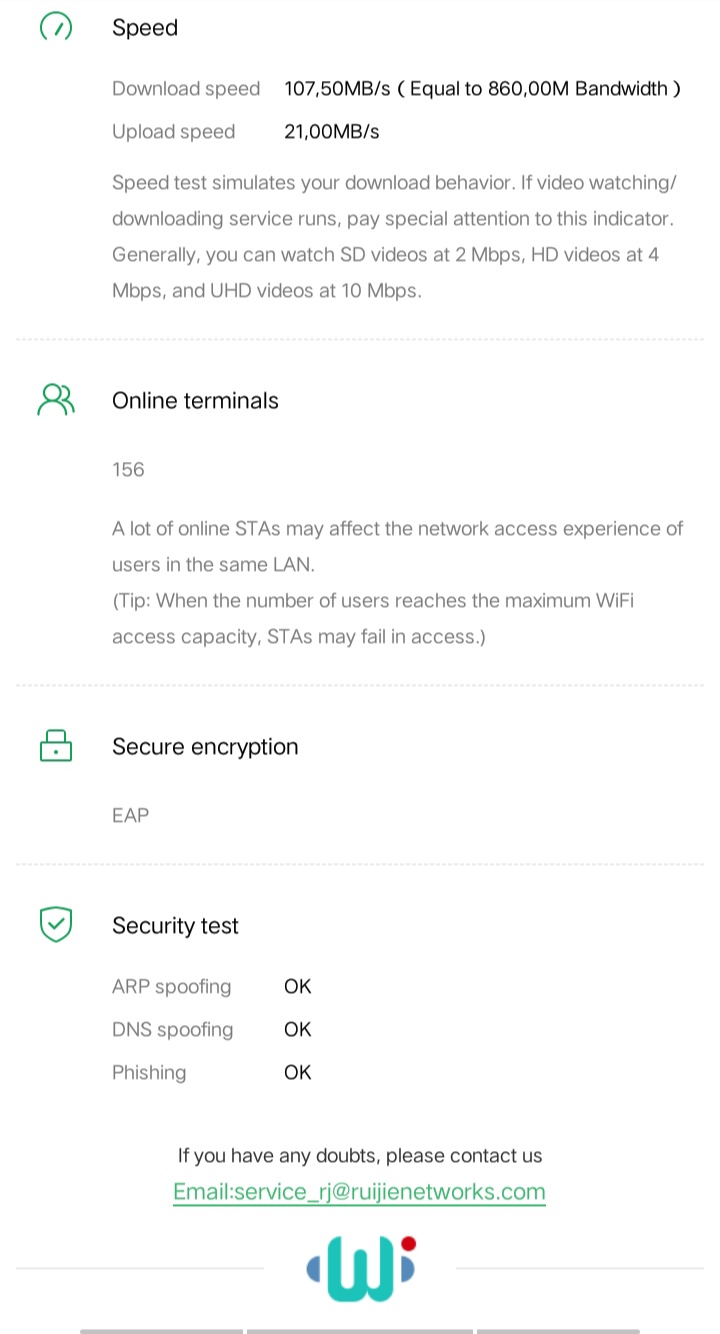Click the Secure encryption lock icon
Image resolution: width=720 pixels, height=1334 pixels.
(56, 746)
